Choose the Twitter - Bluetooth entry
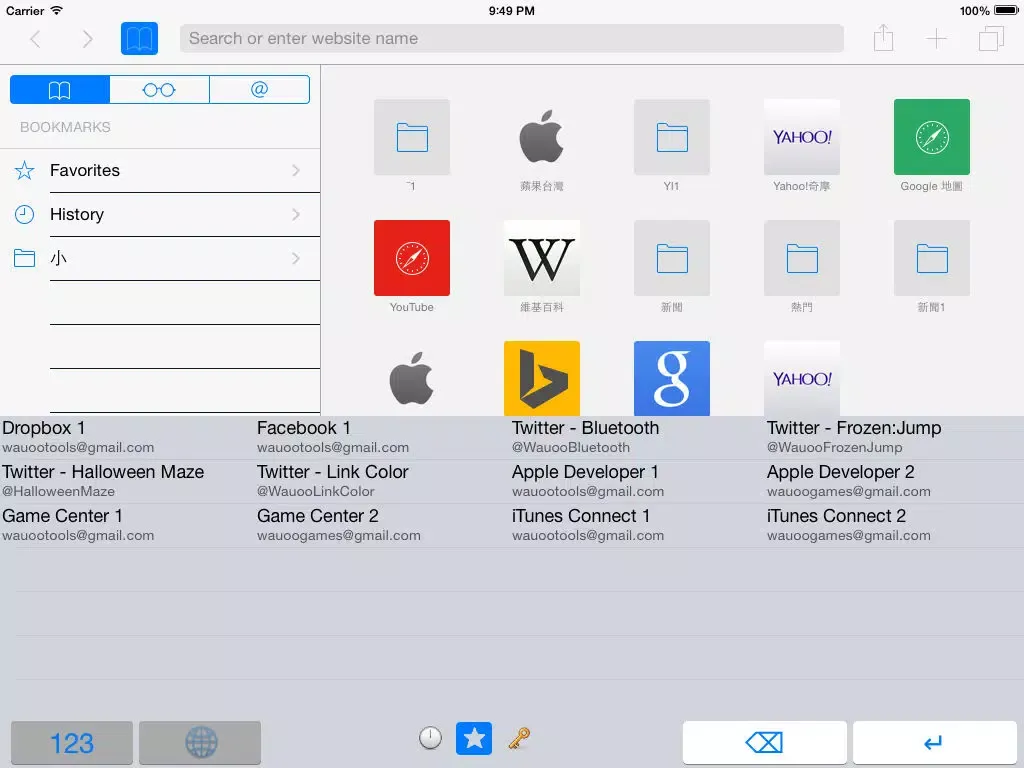This screenshot has width=1024, height=768. (x=637, y=438)
